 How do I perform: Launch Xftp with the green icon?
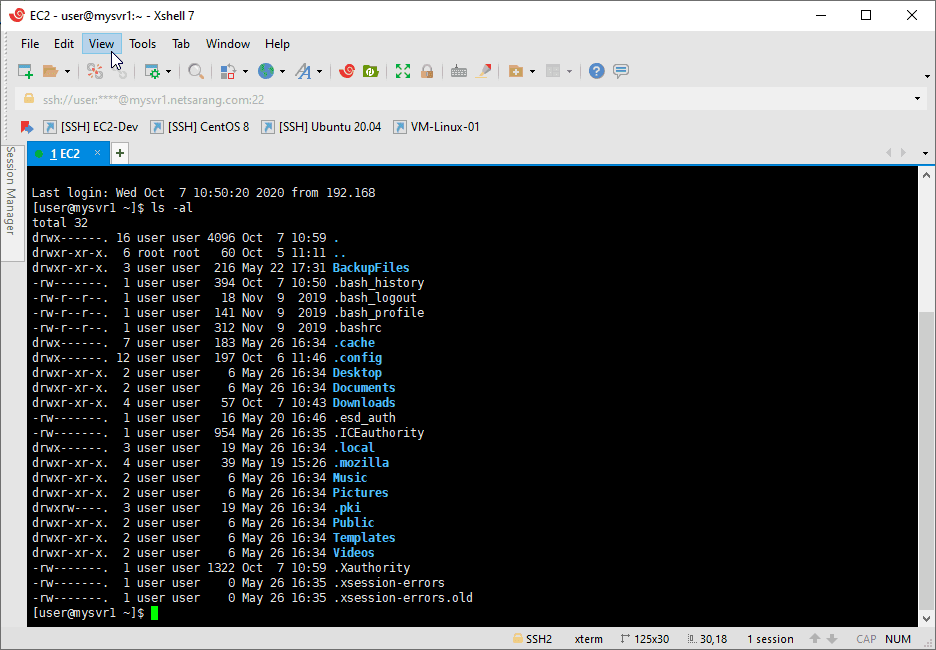click(x=371, y=71)
